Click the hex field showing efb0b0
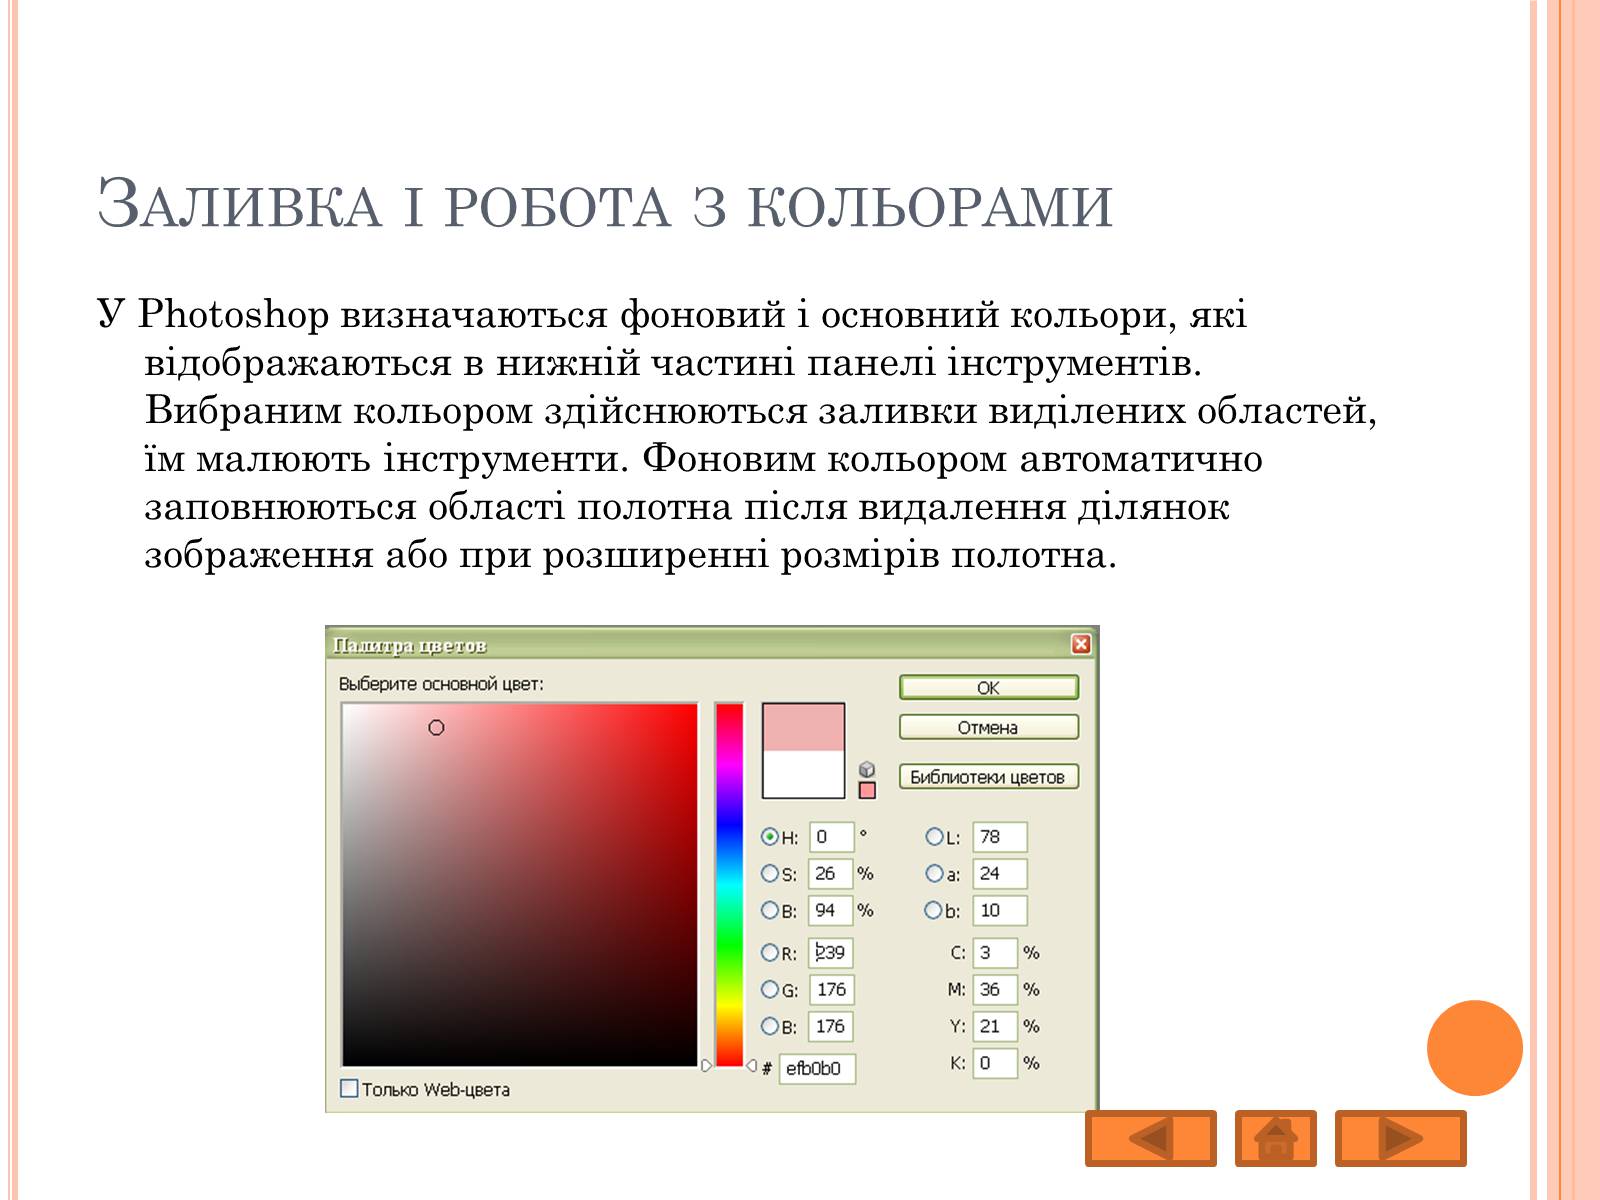The image size is (1600, 1200). pyautogui.click(x=817, y=1068)
